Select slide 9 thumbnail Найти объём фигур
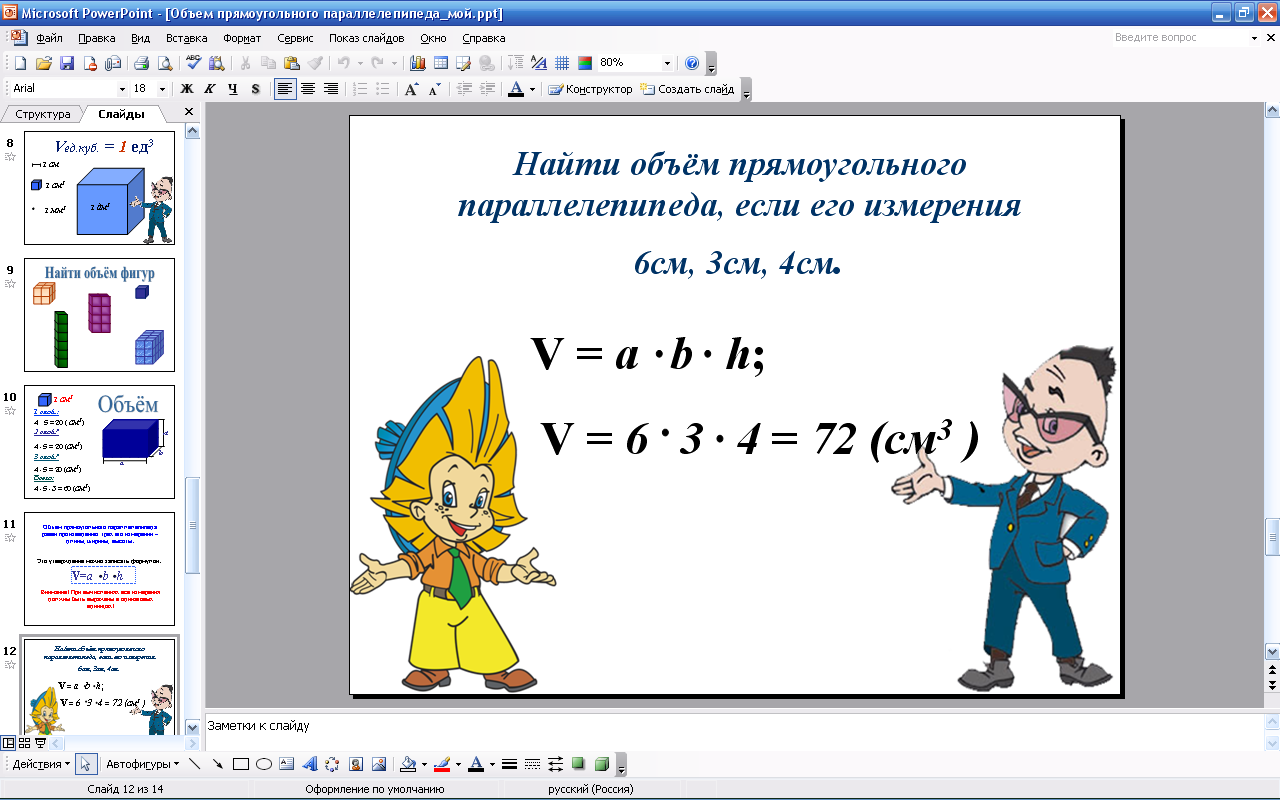This screenshot has width=1280, height=800. (99, 315)
